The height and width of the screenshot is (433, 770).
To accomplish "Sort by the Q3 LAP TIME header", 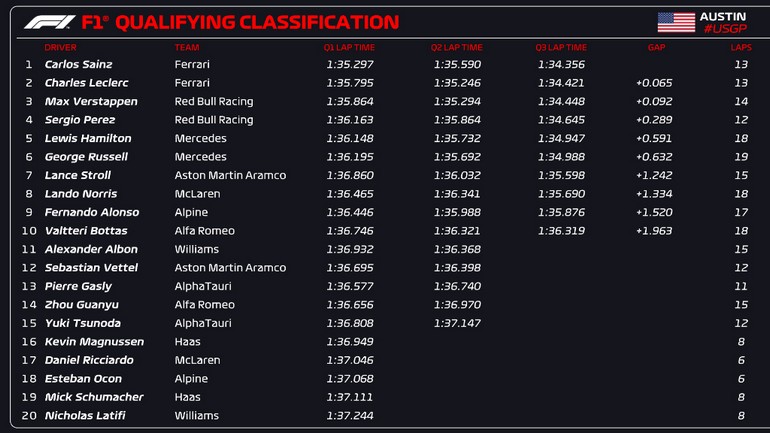I will [561, 47].
